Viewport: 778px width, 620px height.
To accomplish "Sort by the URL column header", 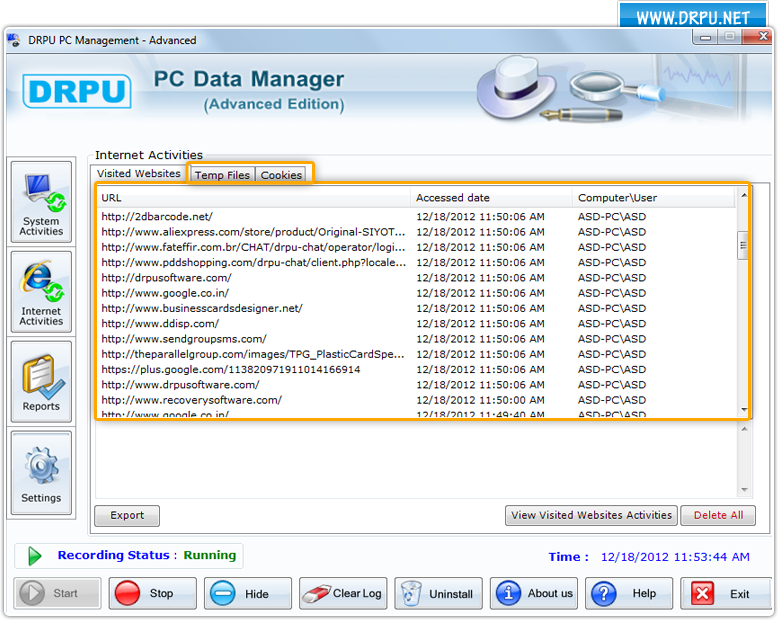I will point(254,198).
